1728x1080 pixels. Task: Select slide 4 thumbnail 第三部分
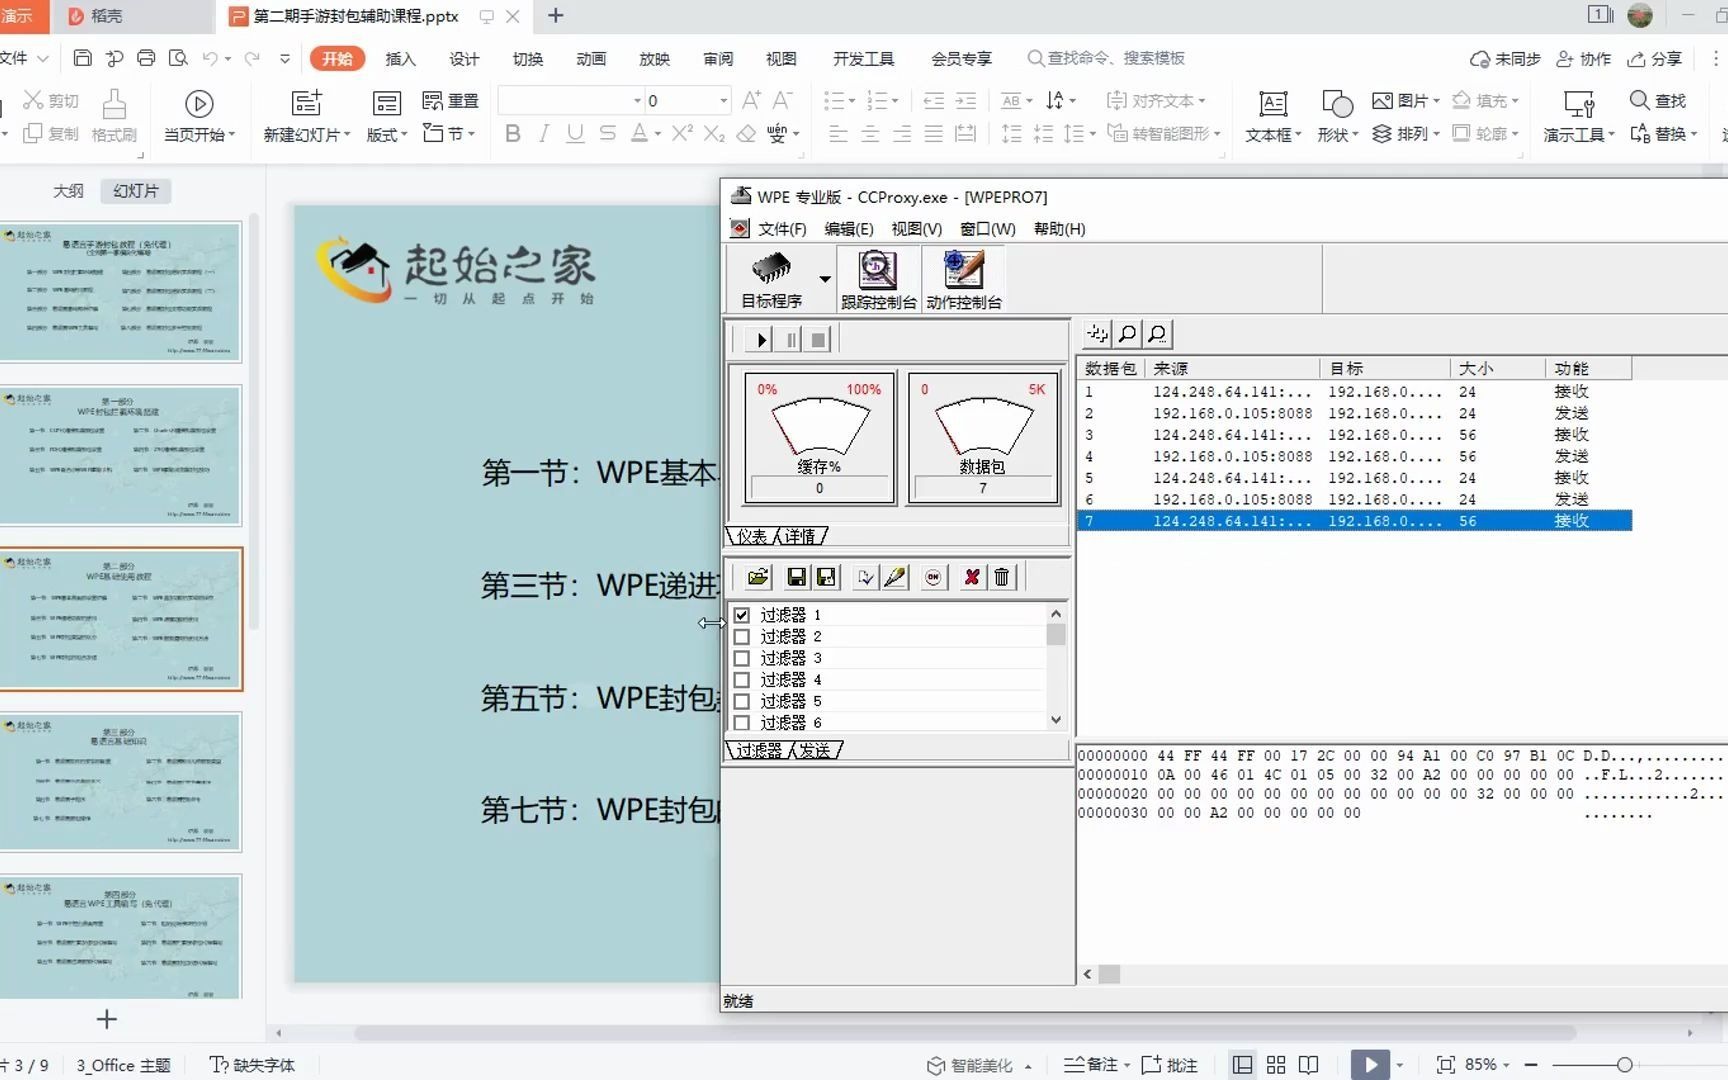click(121, 782)
